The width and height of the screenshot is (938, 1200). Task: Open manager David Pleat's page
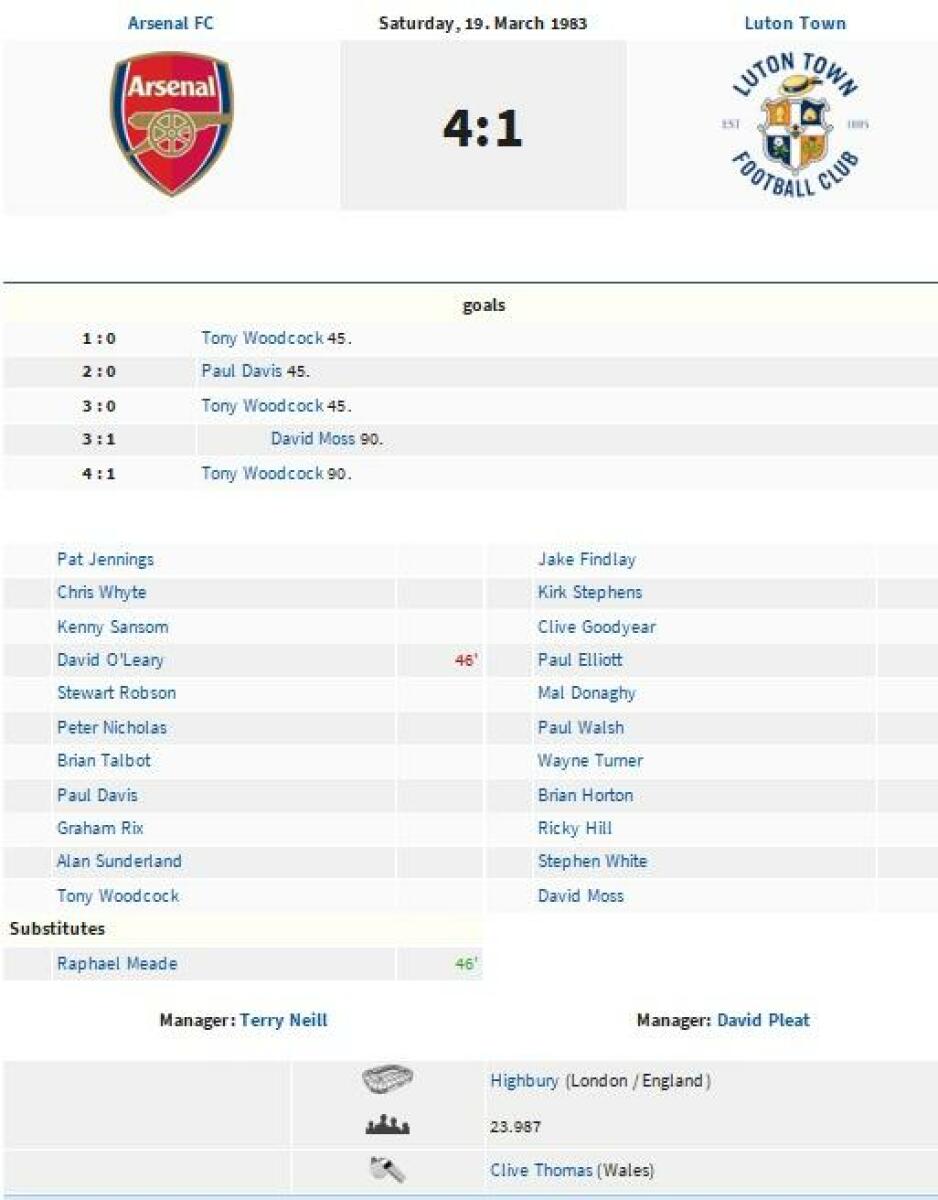pos(763,1020)
